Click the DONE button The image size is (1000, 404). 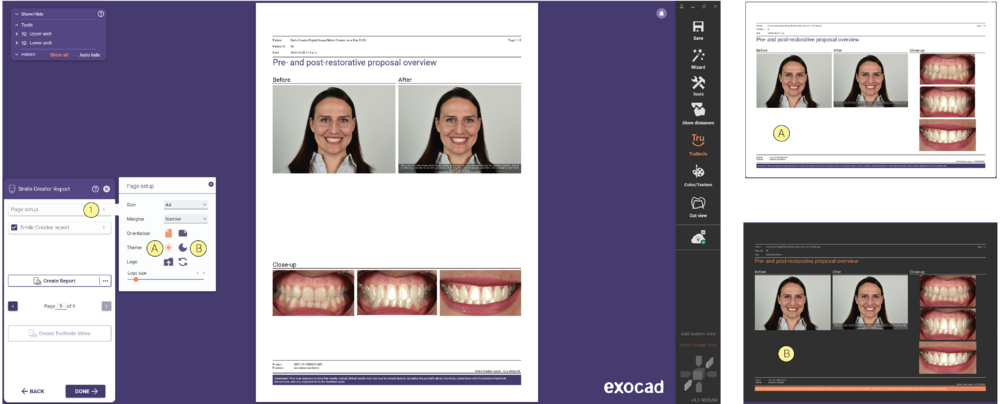85,391
